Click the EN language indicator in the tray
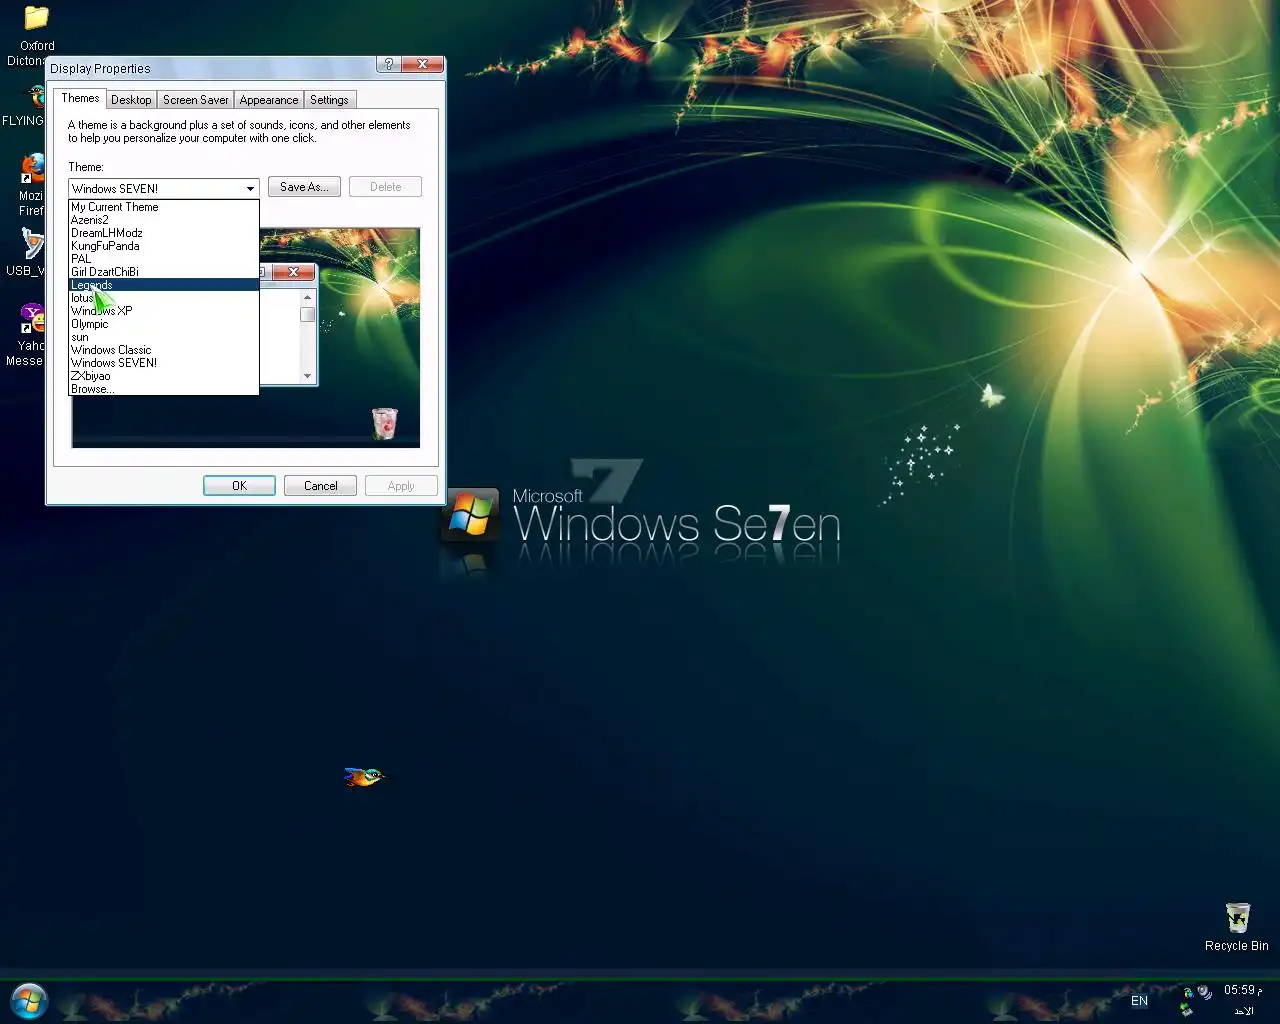Image resolution: width=1280 pixels, height=1024 pixels. tap(1139, 1000)
